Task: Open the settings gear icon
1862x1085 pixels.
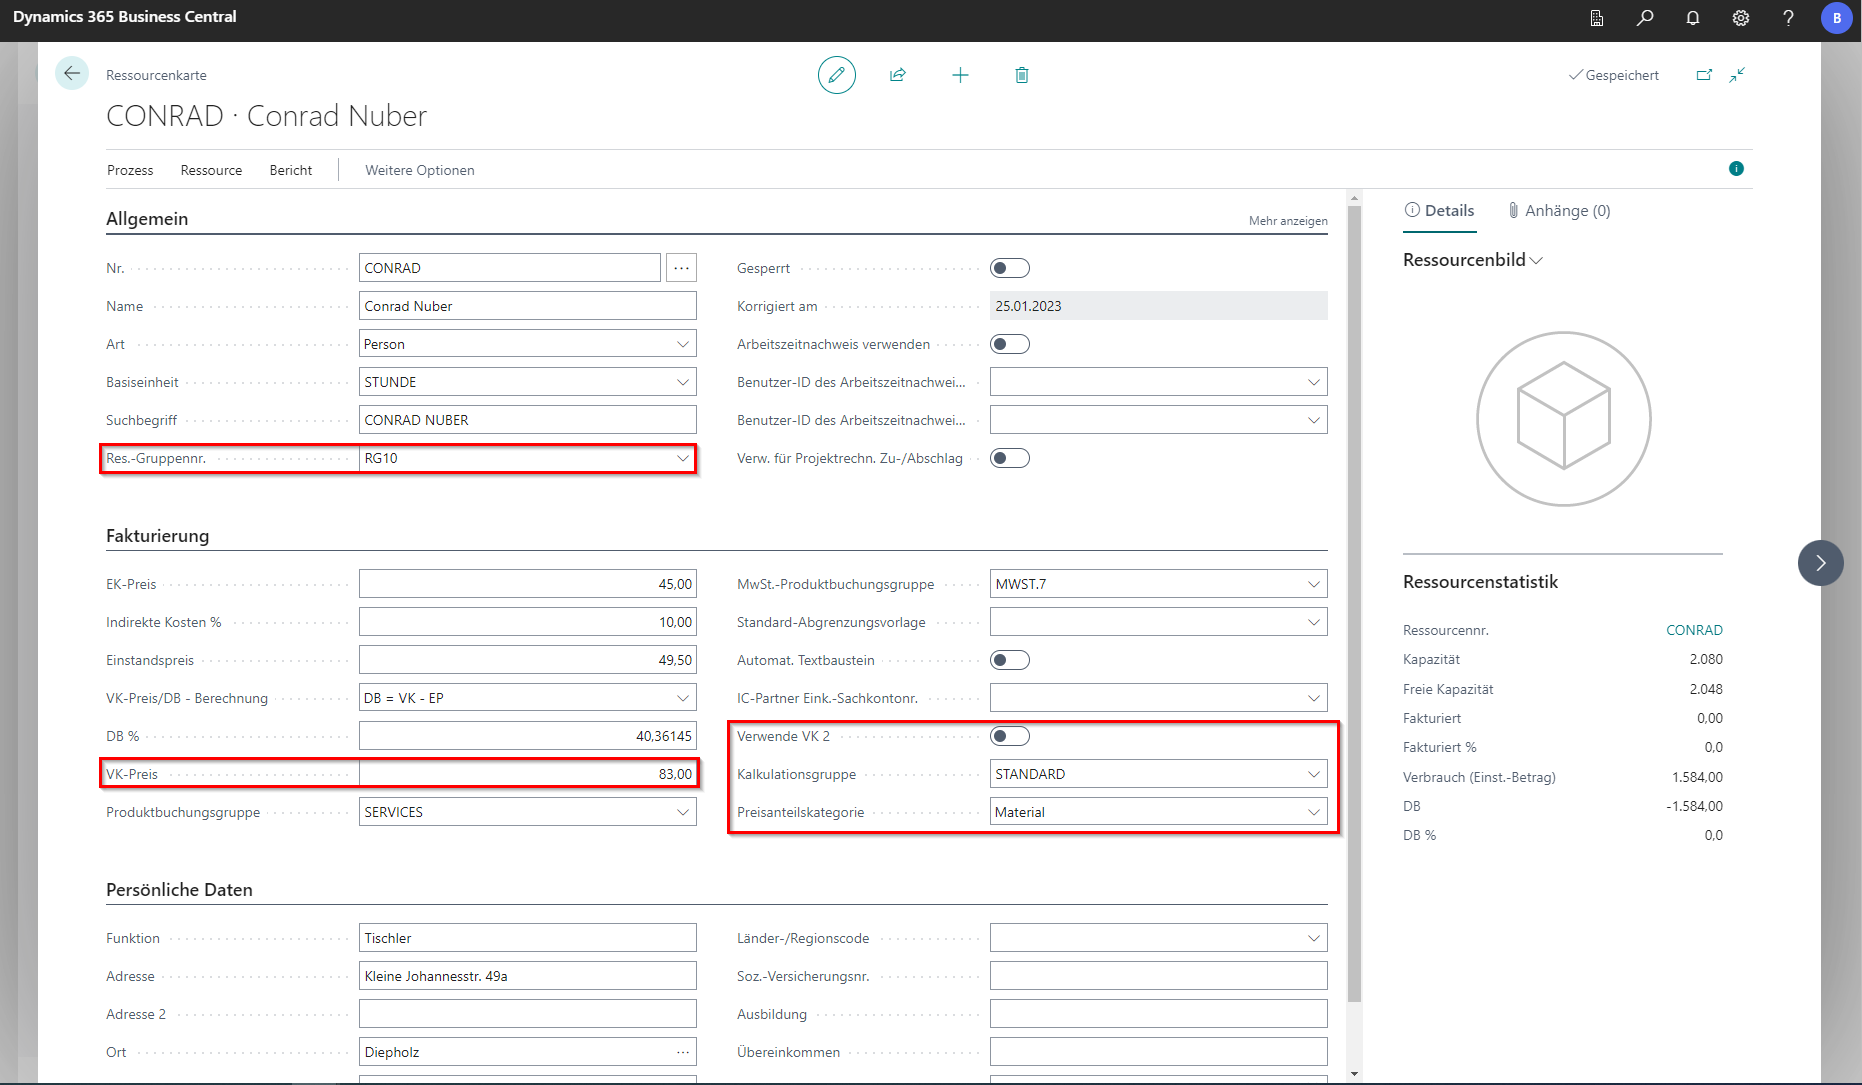Action: click(x=1741, y=18)
